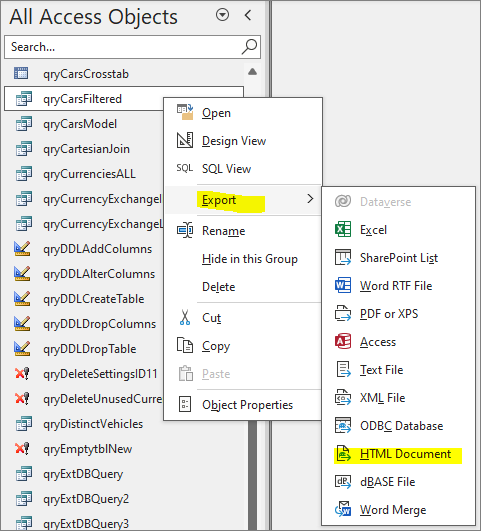
Task: Click the Word RTF File icon
Action: 343,285
